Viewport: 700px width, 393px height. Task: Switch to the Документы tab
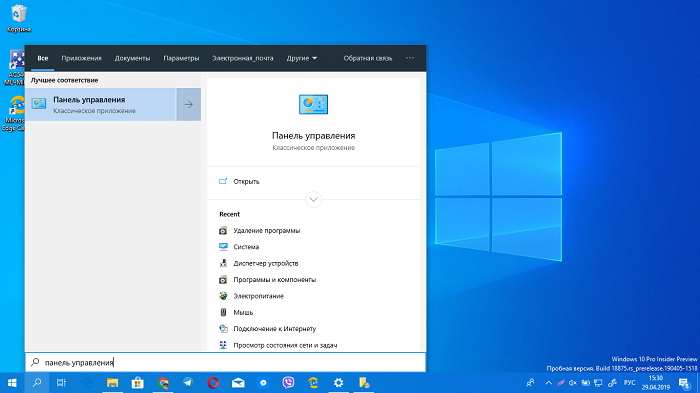(x=132, y=58)
